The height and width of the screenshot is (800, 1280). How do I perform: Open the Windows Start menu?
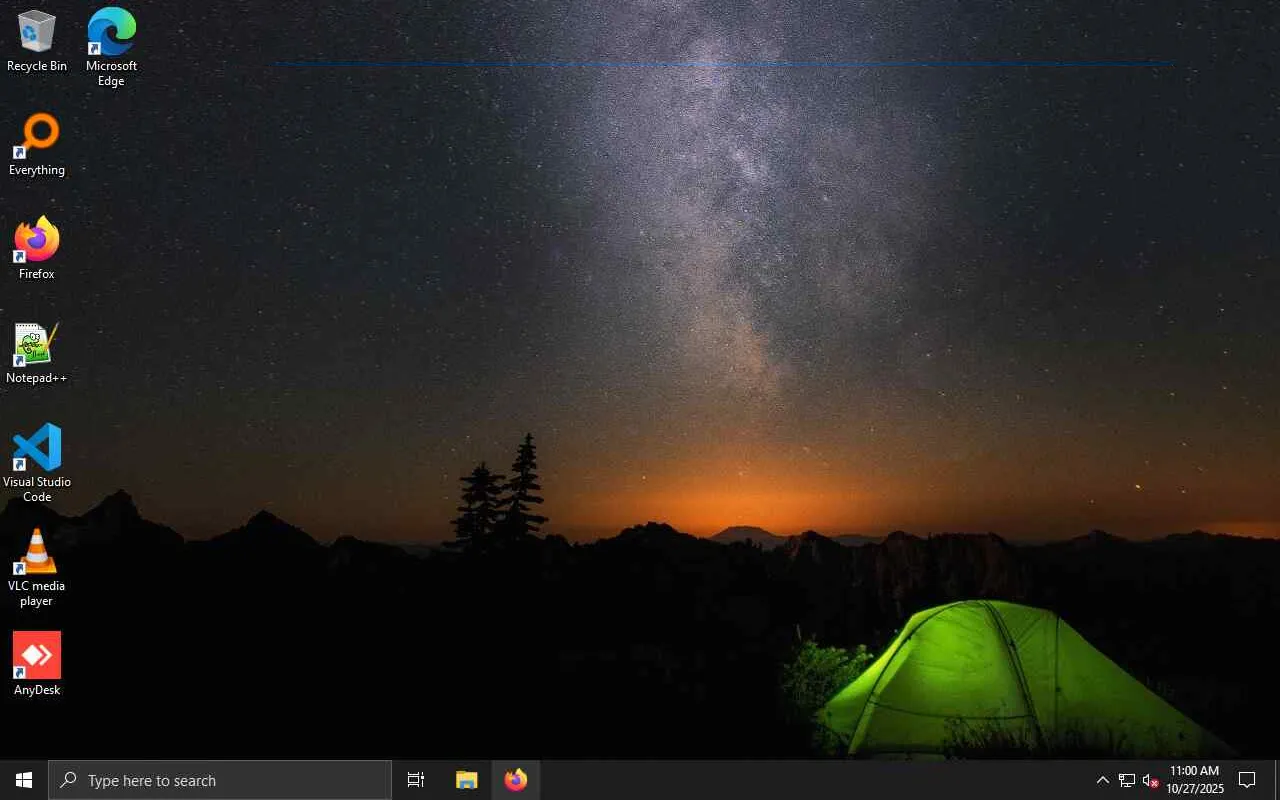24,780
